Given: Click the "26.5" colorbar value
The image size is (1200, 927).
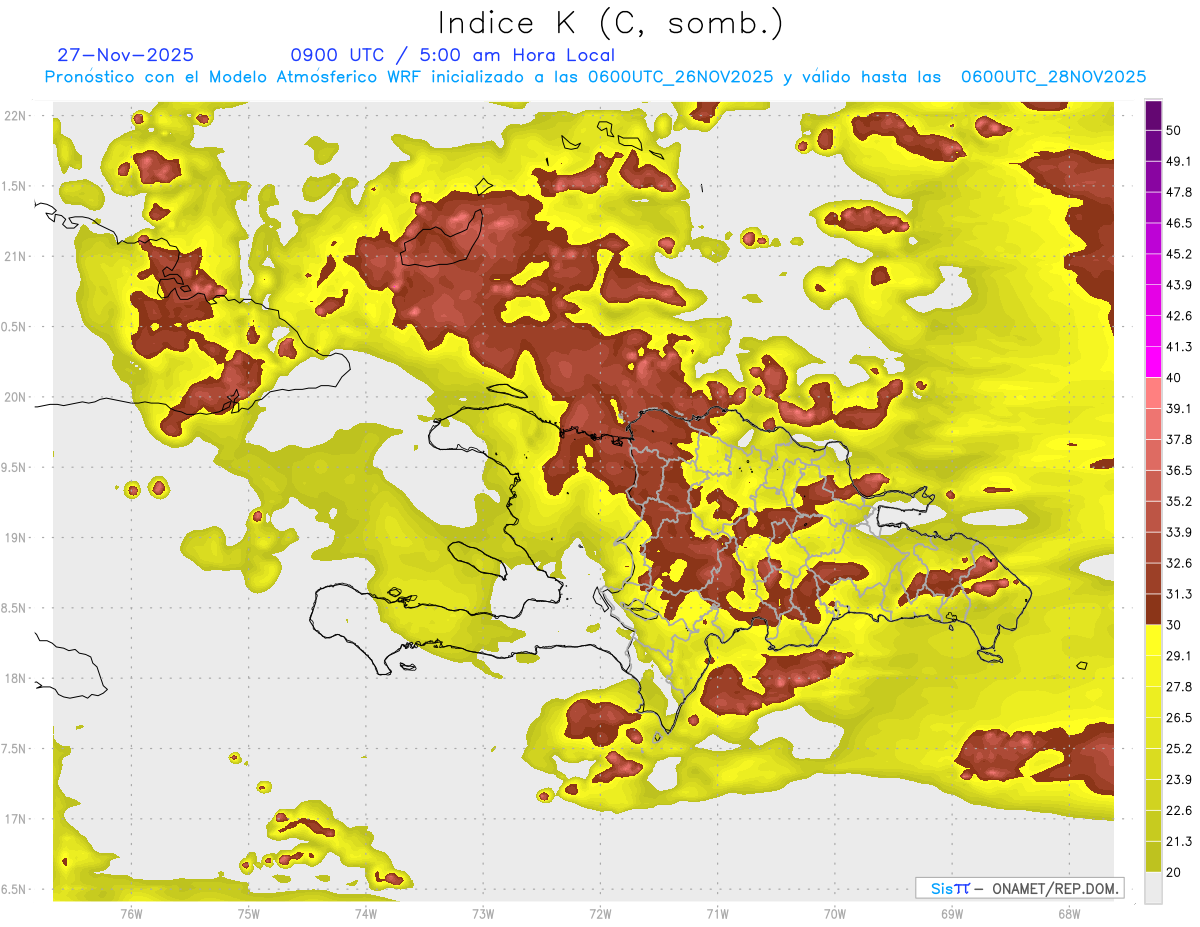Looking at the screenshot, I should (x=1179, y=718).
